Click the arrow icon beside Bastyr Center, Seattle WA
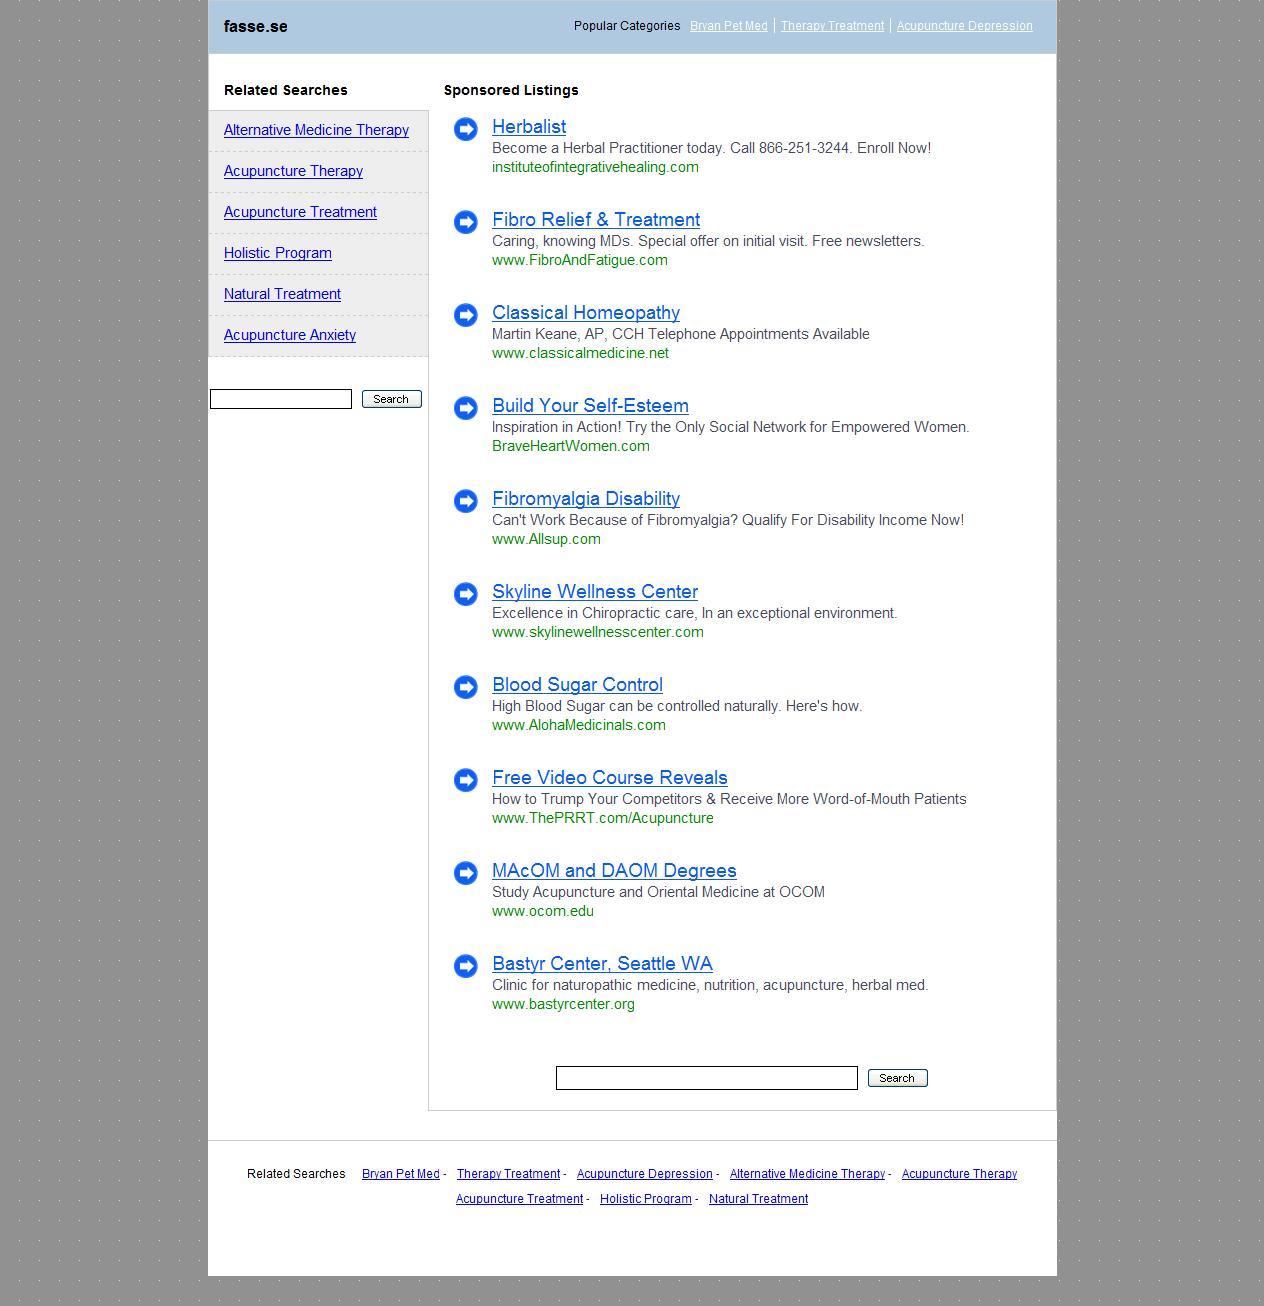 [x=466, y=966]
